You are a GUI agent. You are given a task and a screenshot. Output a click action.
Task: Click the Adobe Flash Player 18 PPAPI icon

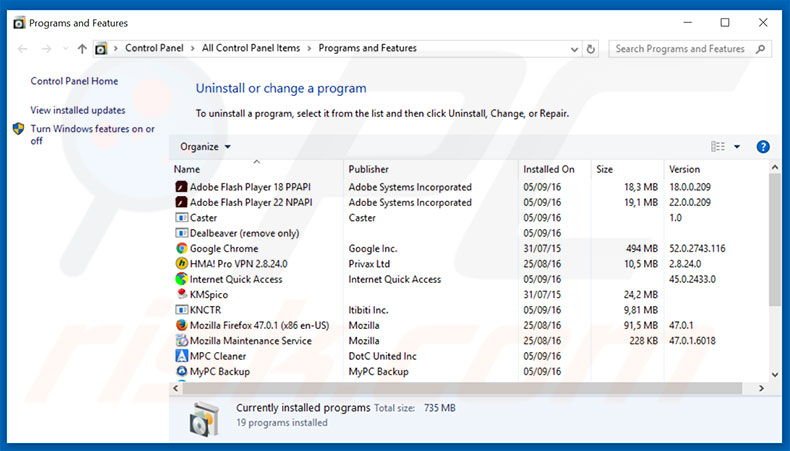(x=181, y=187)
